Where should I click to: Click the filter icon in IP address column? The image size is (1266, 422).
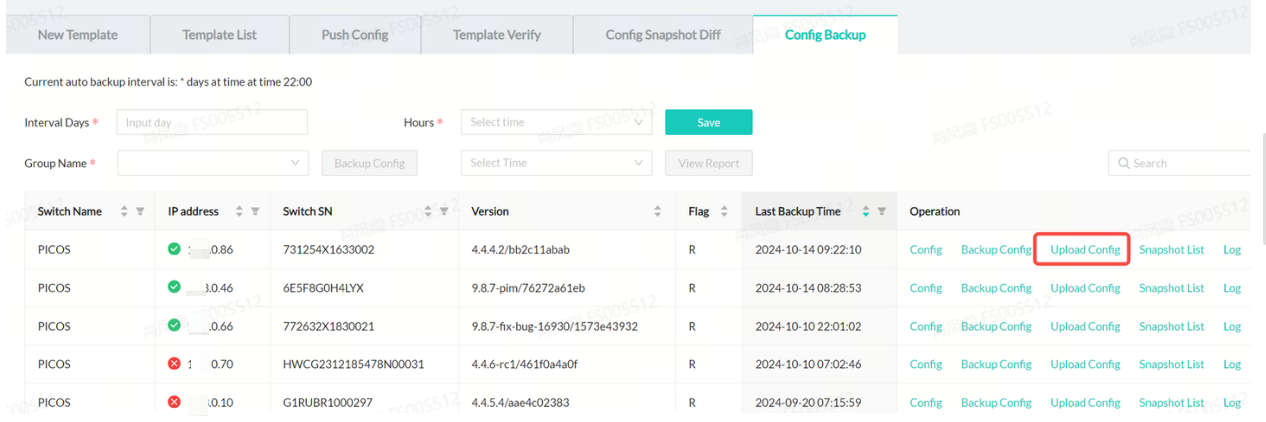coord(255,211)
